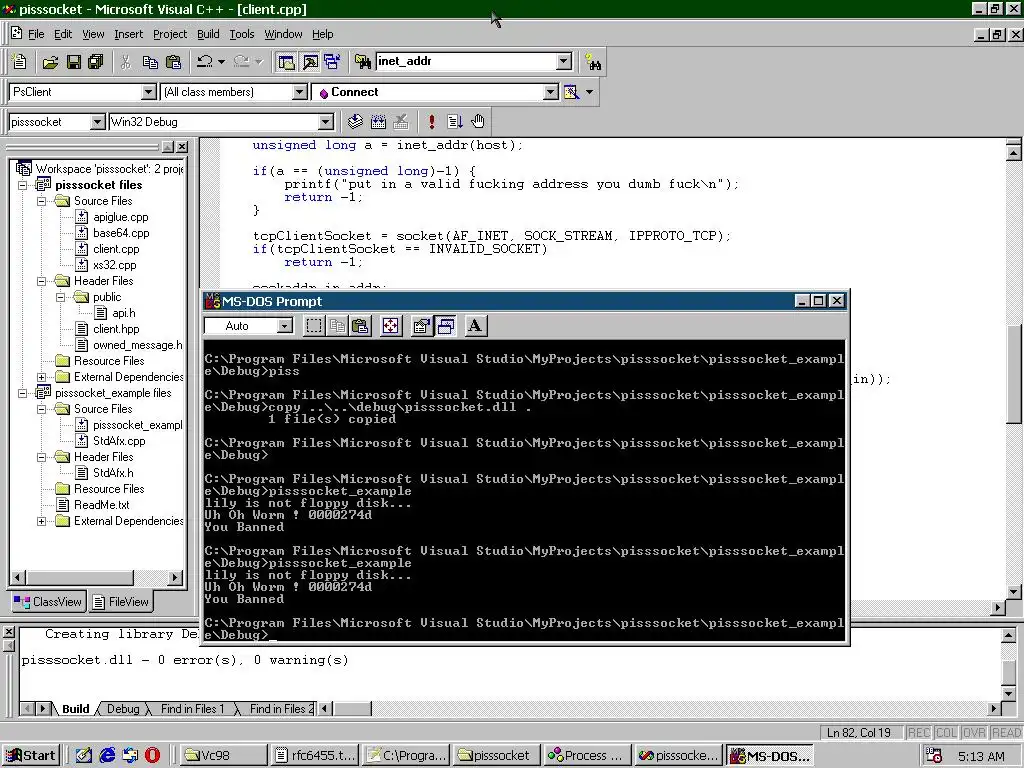The width and height of the screenshot is (1024, 768).
Task: Click the Go debug icon
Action: point(455,121)
